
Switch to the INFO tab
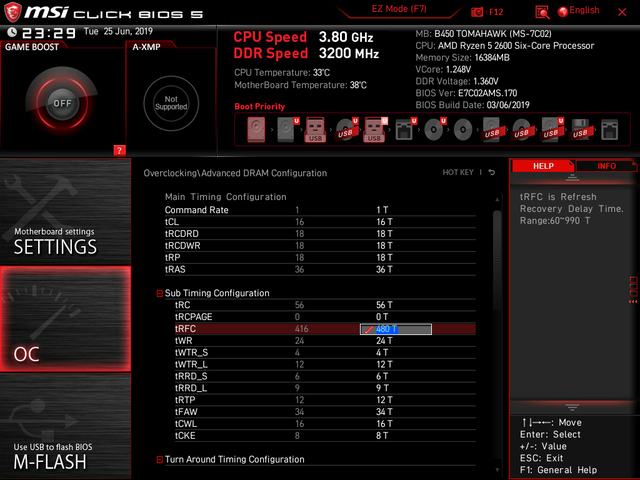tap(606, 166)
